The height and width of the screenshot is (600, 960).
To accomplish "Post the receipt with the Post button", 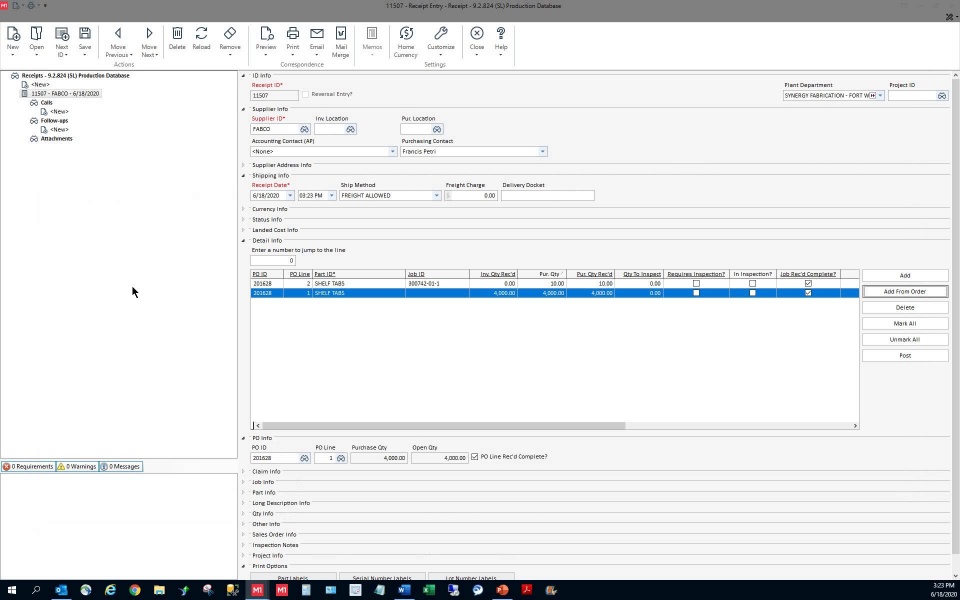I will click(x=903, y=355).
